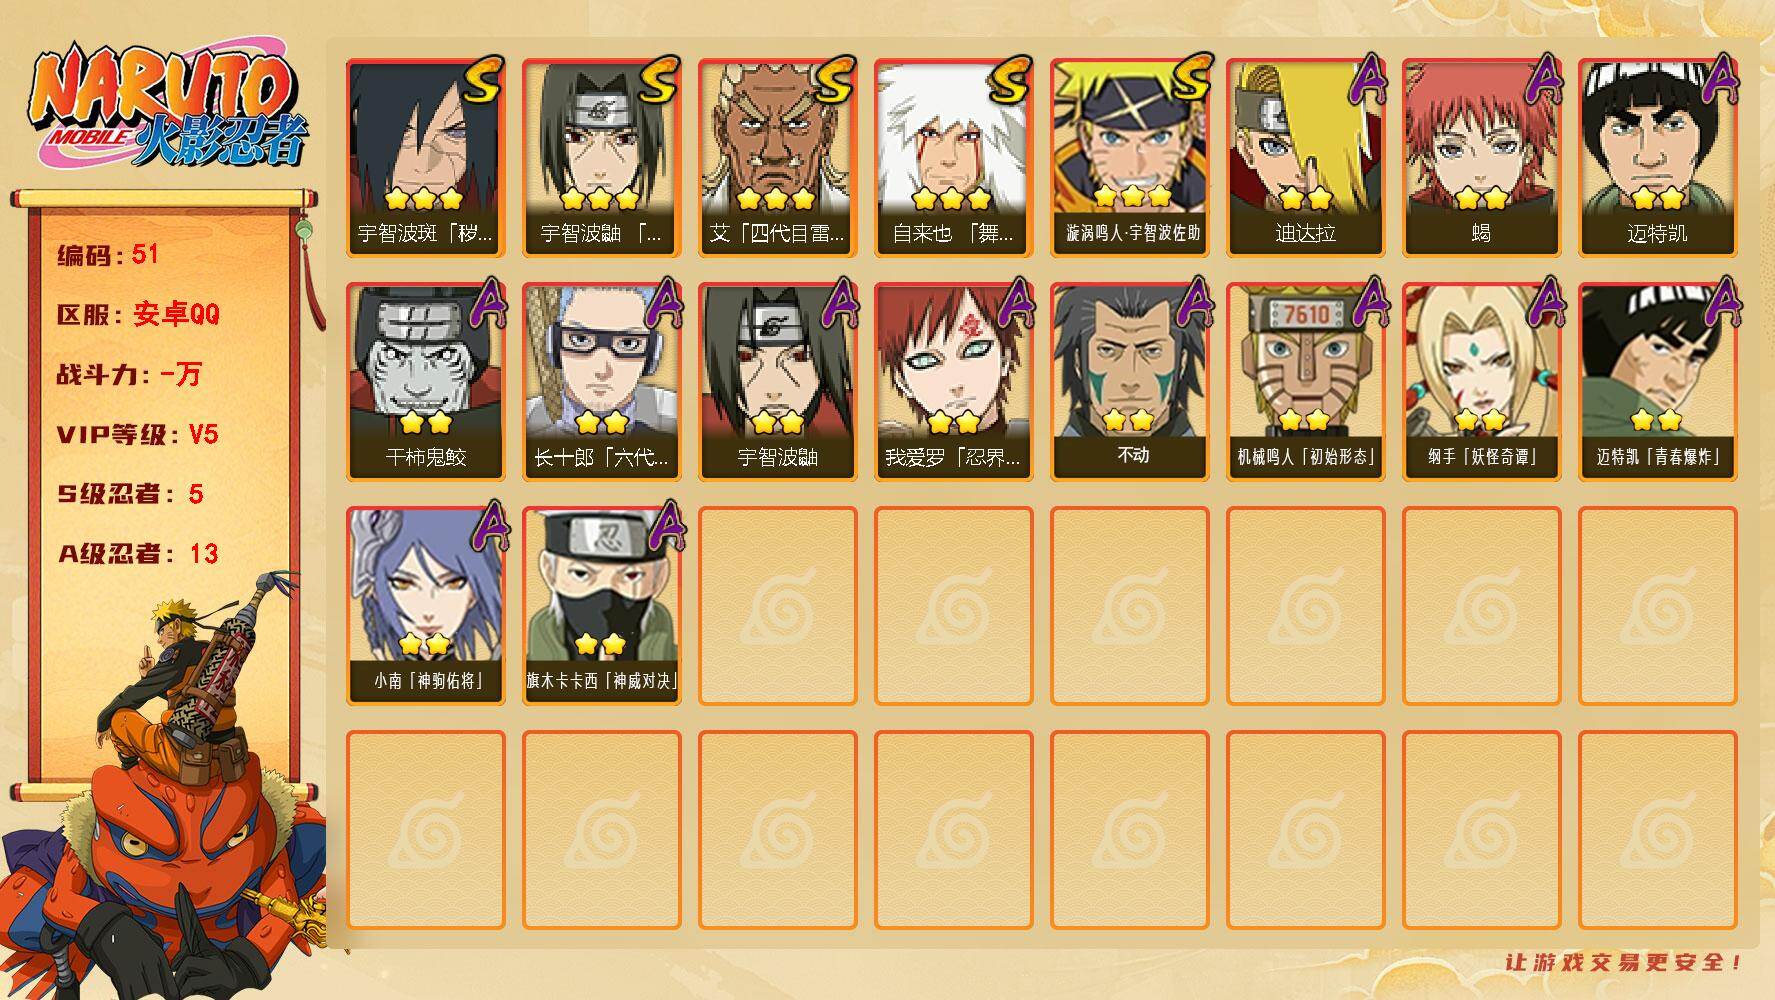Open the 小南「神驹佑将」card
The width and height of the screenshot is (1775, 1000).
(426, 606)
